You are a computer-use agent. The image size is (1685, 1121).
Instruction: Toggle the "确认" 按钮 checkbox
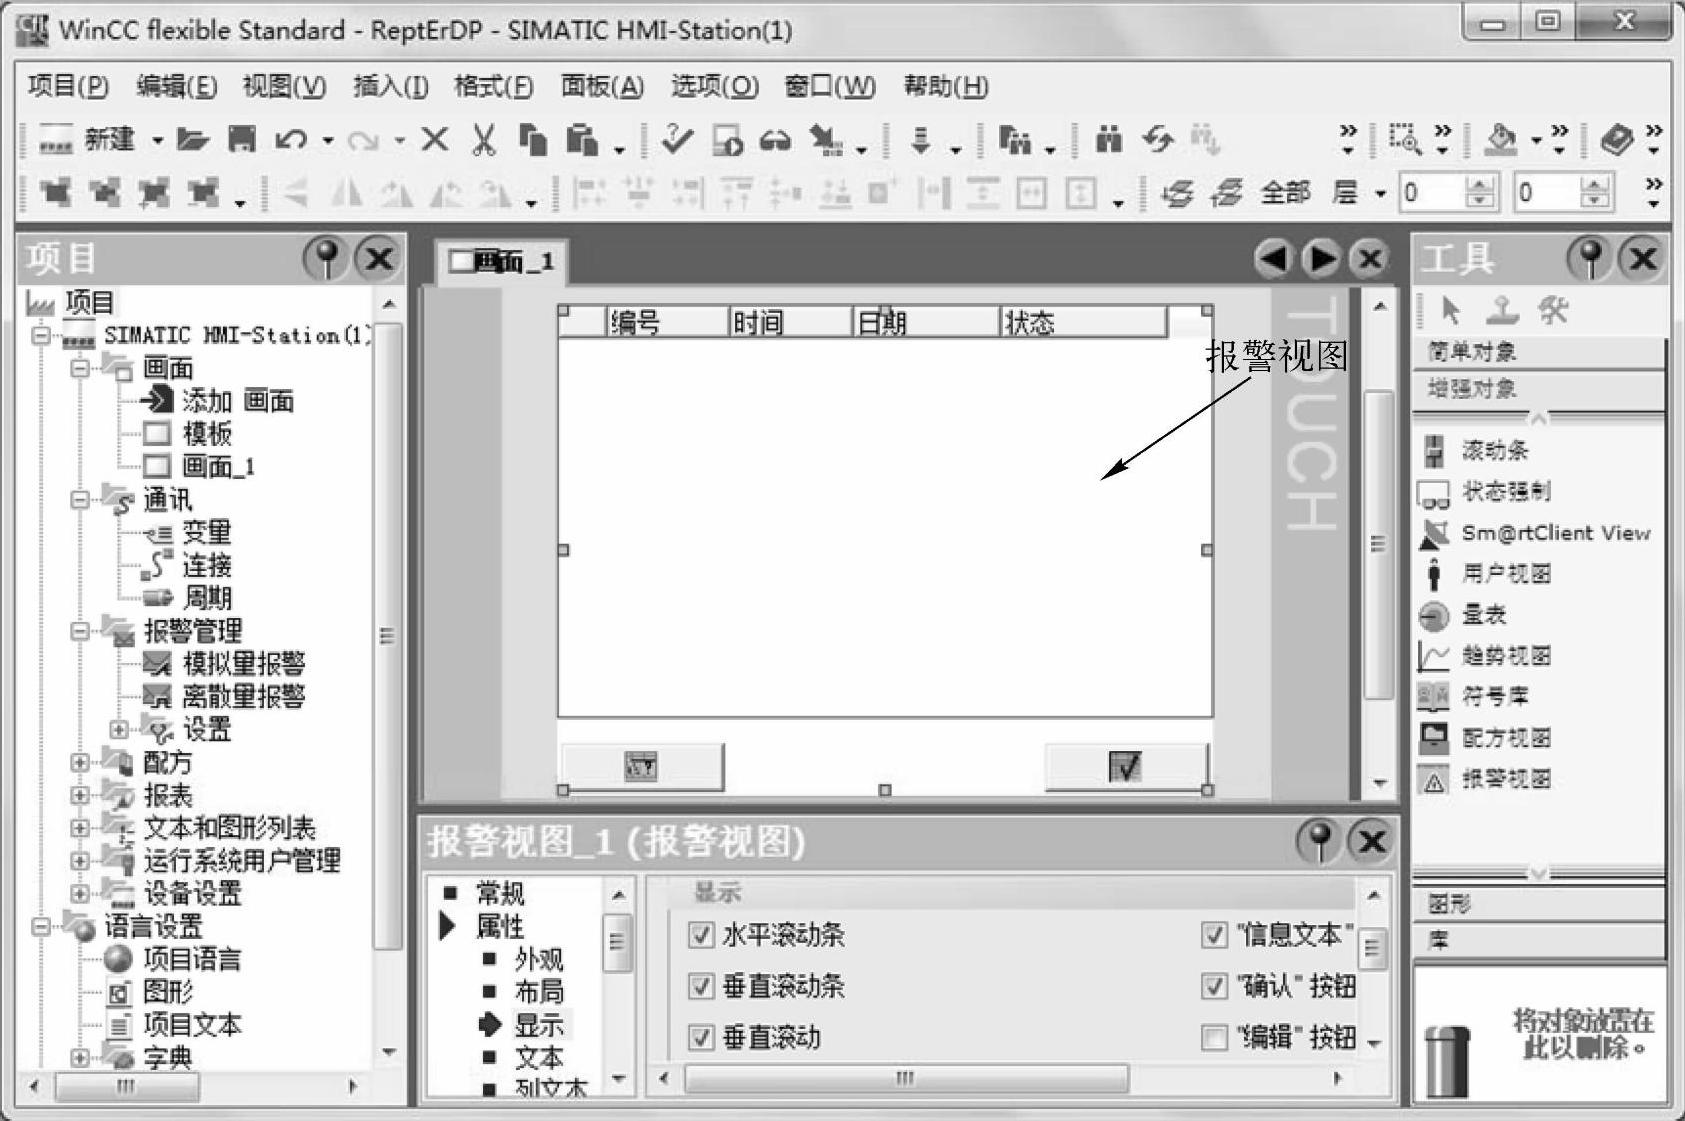tap(1214, 986)
